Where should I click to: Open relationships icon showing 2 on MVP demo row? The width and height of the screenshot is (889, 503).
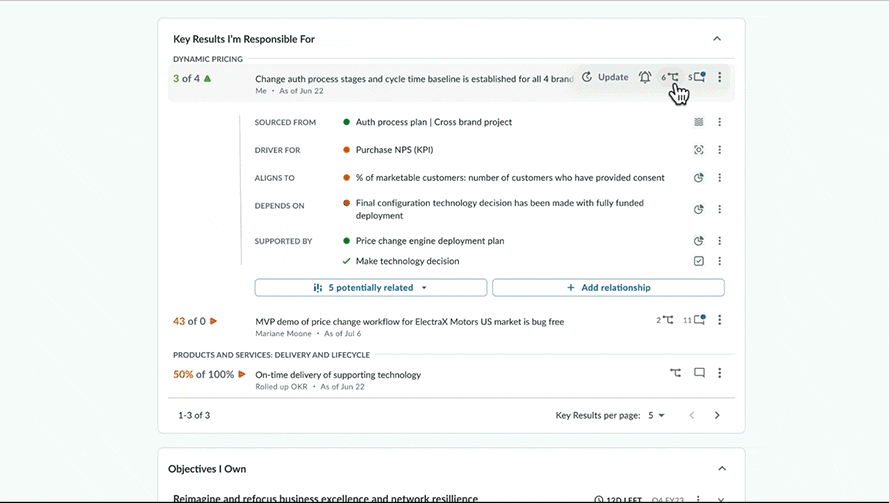pyautogui.click(x=665, y=320)
